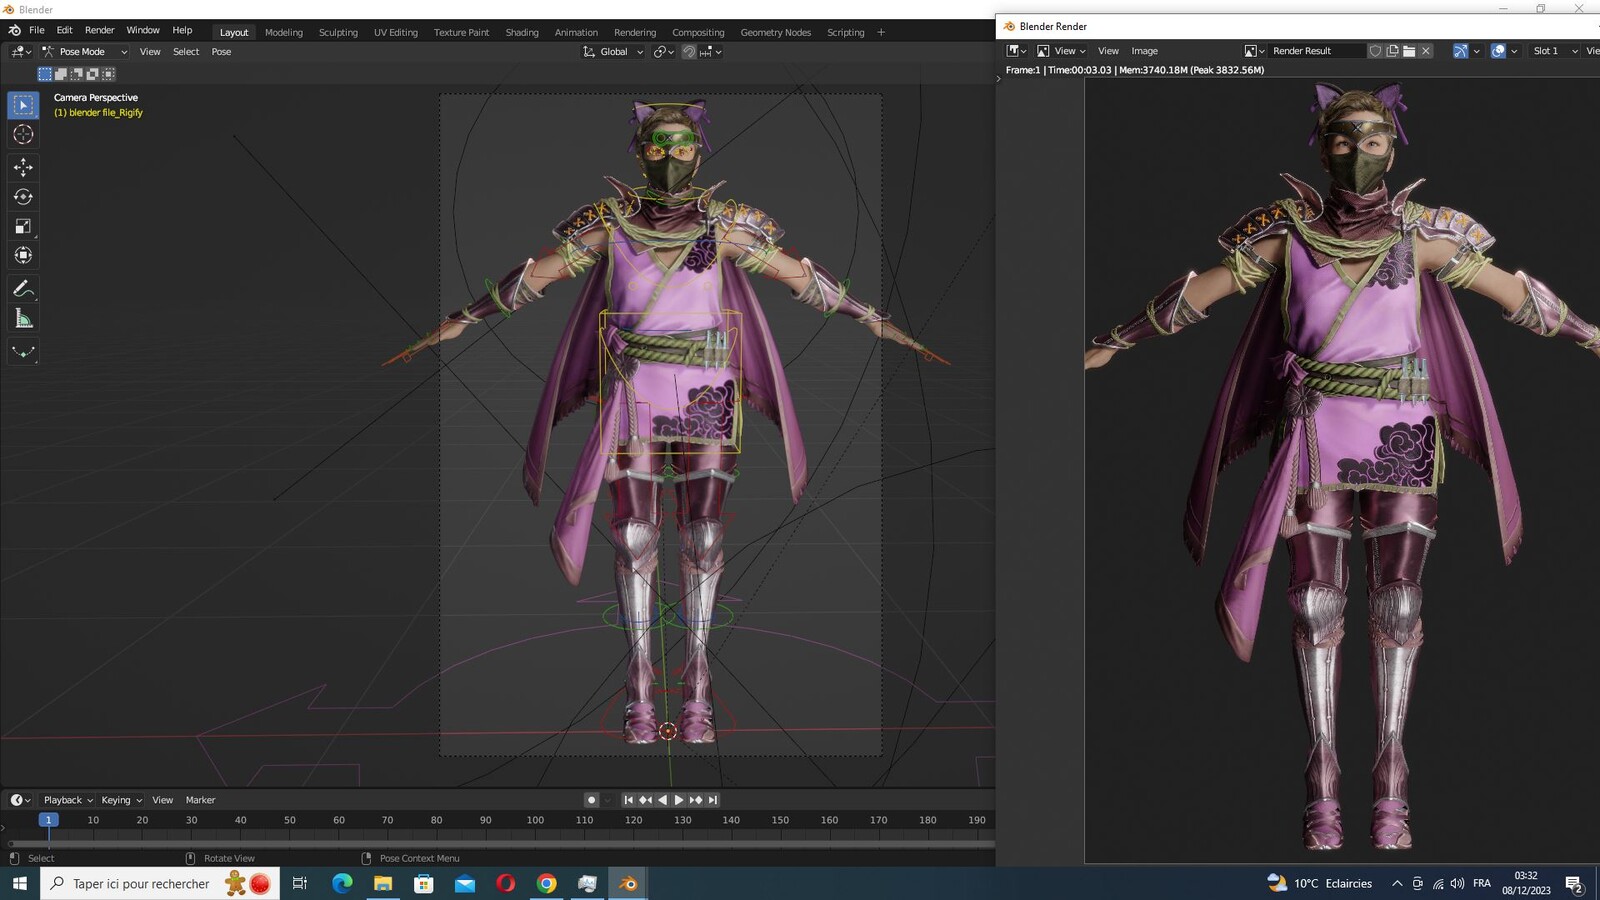Open the Window menu
1600x900 pixels.
(143, 30)
